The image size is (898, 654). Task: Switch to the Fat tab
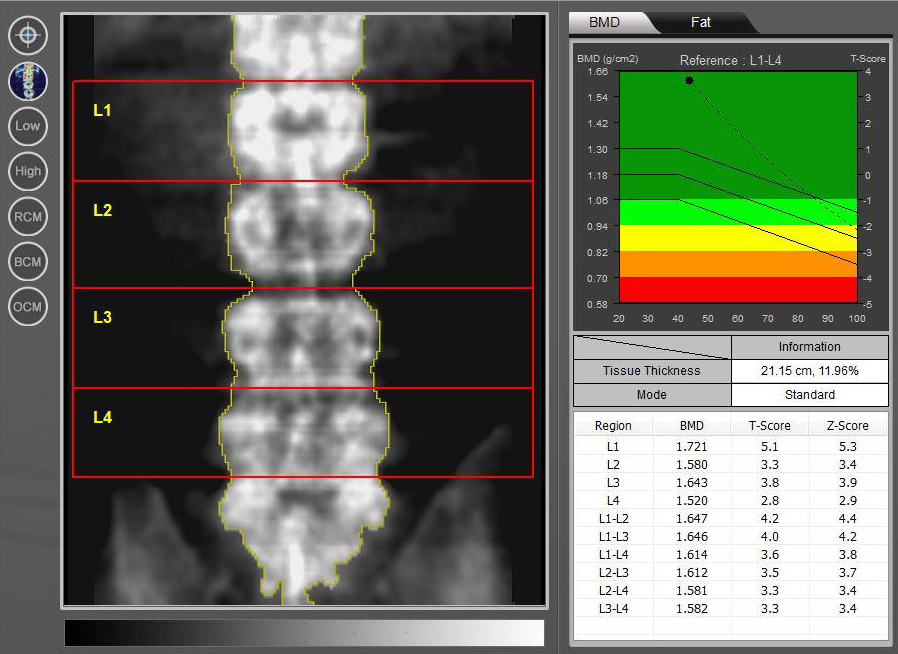tap(700, 22)
